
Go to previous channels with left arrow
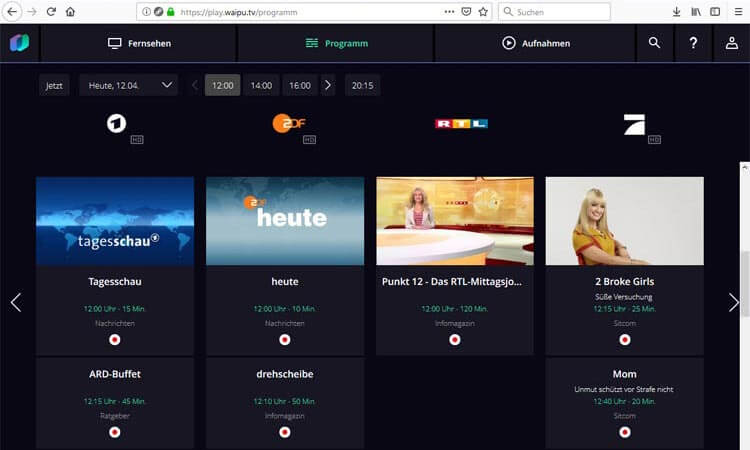point(16,302)
